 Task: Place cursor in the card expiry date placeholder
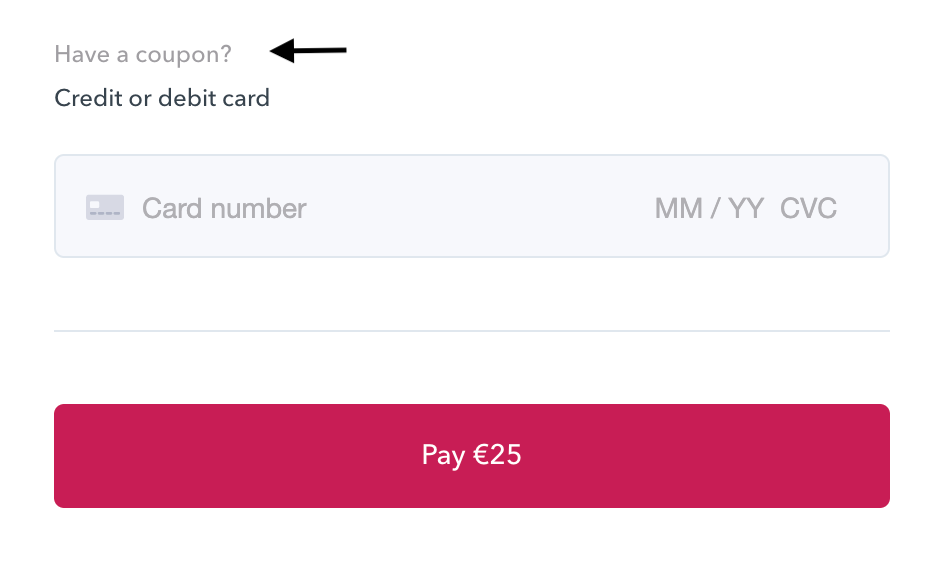[x=709, y=208]
